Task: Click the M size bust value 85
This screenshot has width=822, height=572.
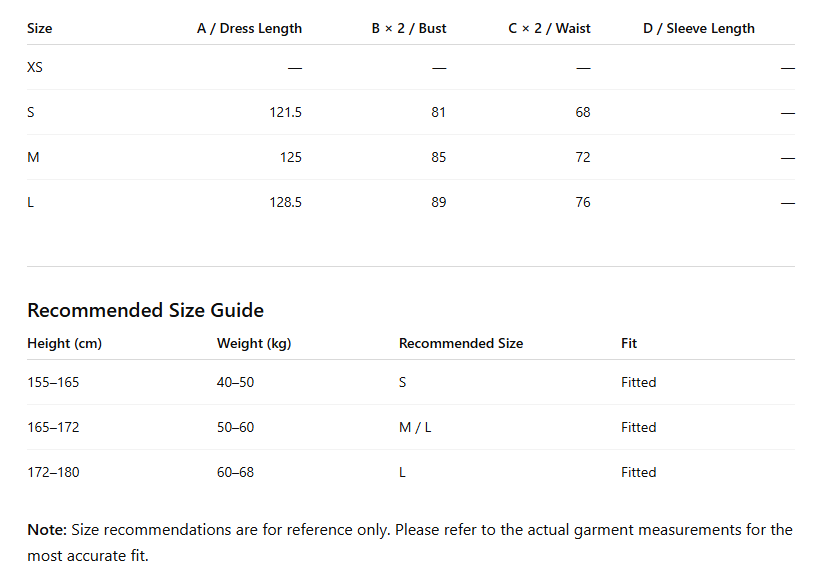Action: pyautogui.click(x=439, y=157)
